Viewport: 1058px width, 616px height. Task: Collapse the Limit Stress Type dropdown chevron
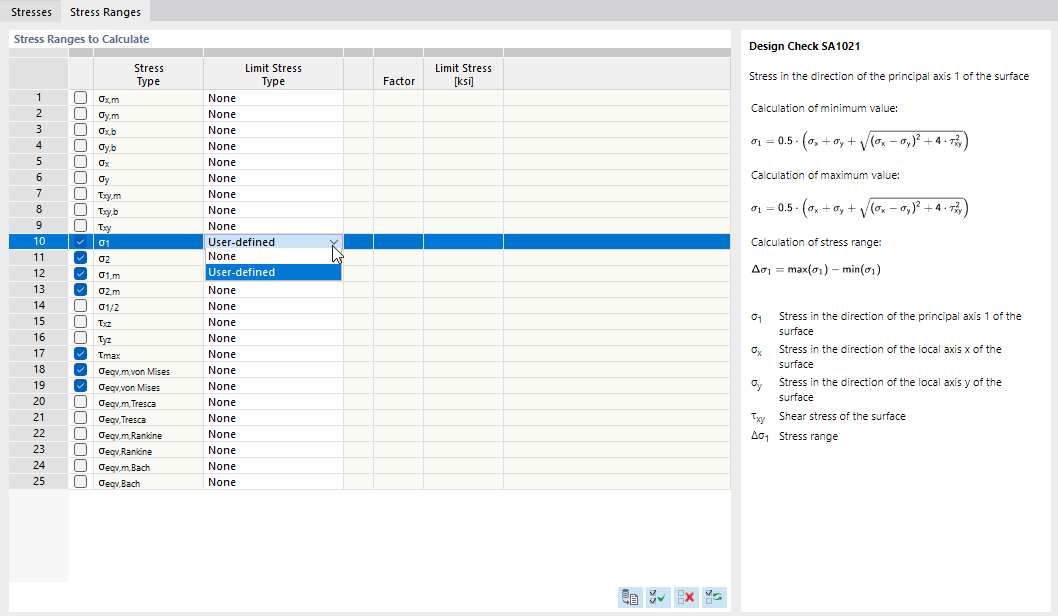(333, 241)
